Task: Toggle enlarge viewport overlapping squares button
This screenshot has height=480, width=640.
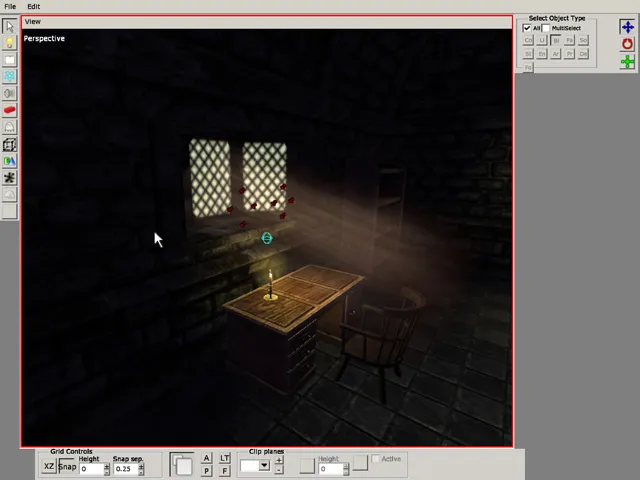Action: tap(182, 464)
